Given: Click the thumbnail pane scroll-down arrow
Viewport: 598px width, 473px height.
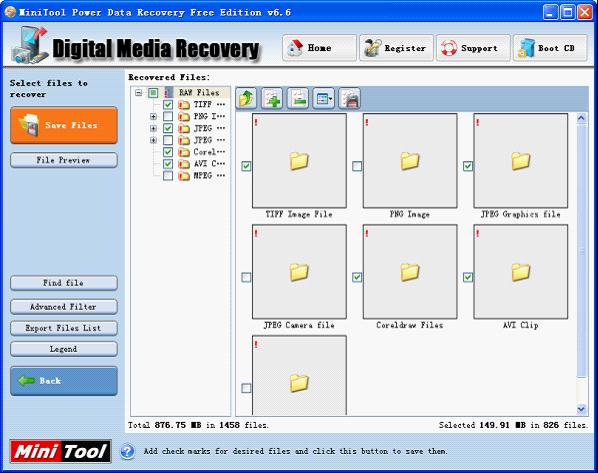Looking at the screenshot, I should [x=581, y=409].
